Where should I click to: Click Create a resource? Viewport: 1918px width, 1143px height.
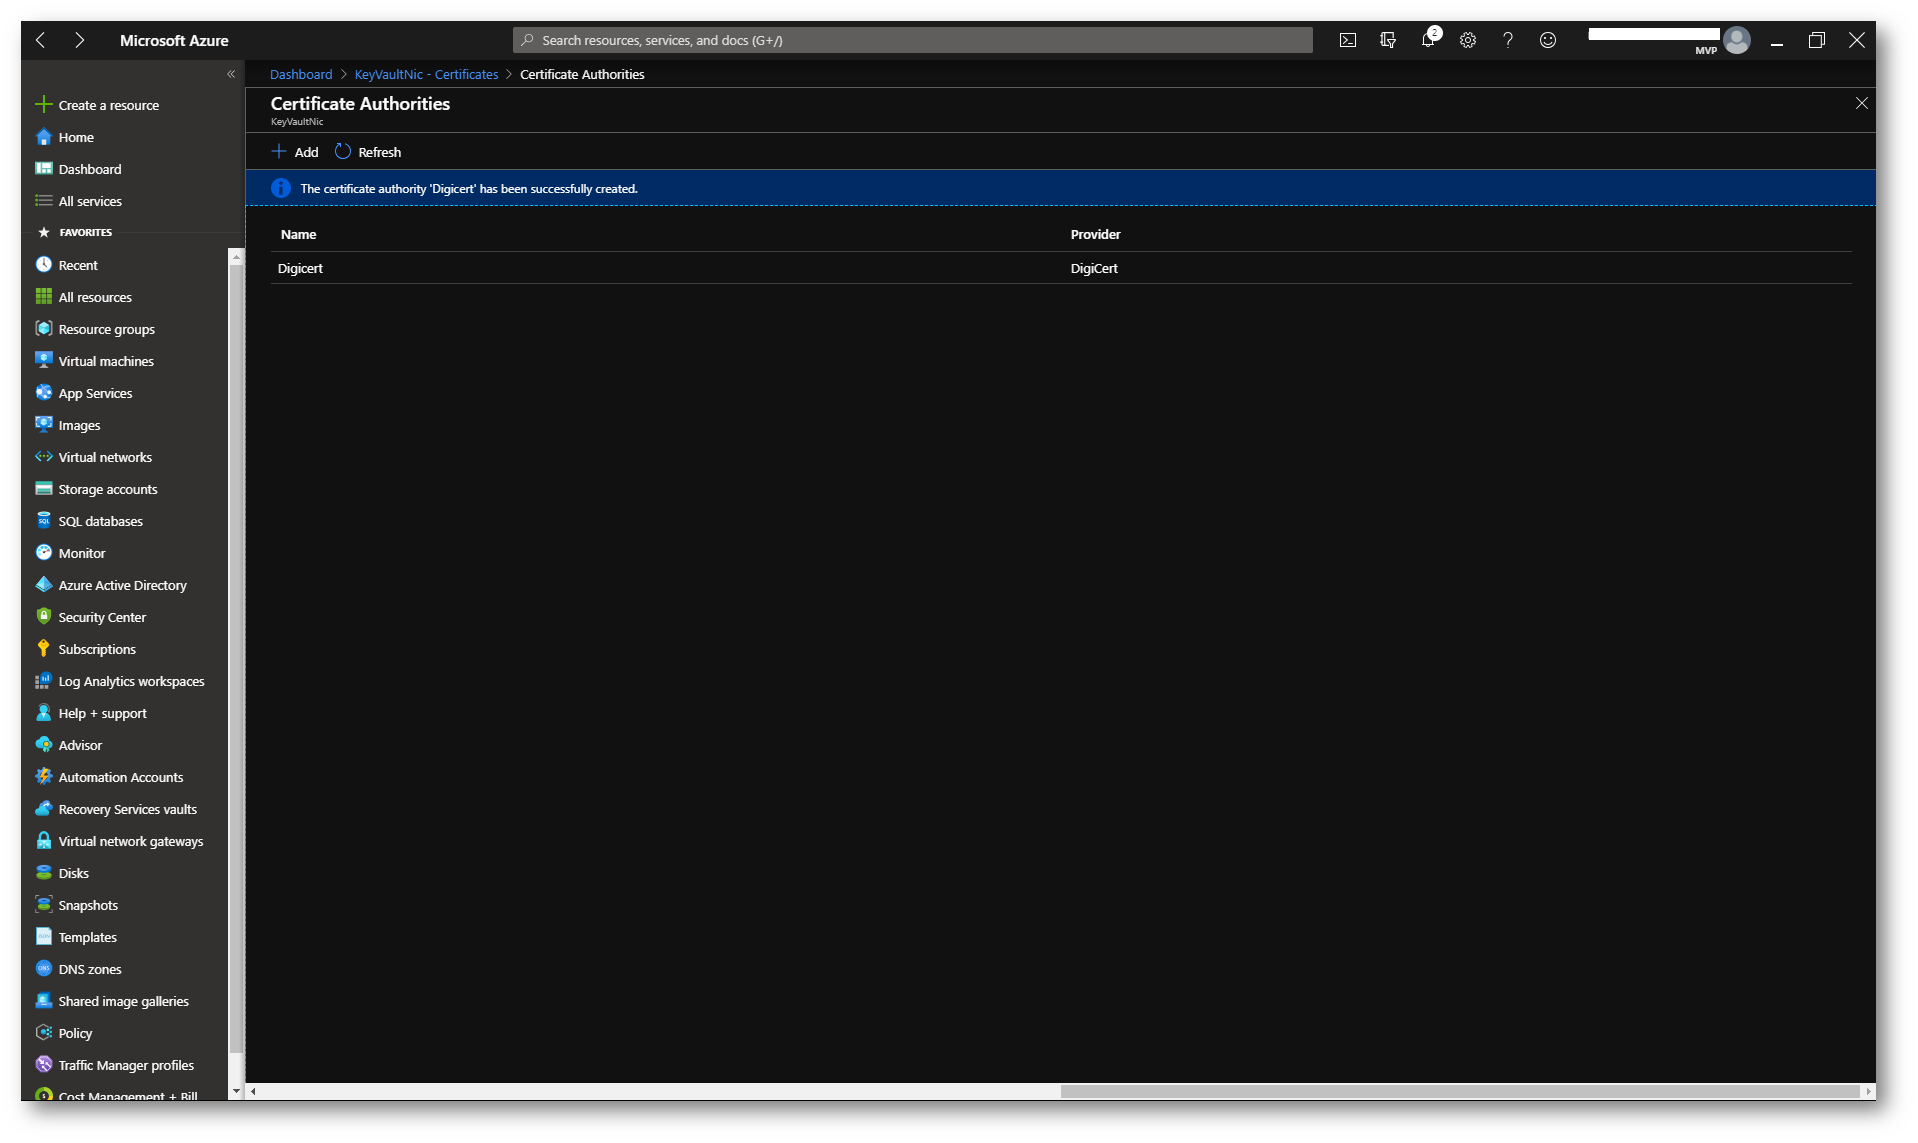[97, 105]
